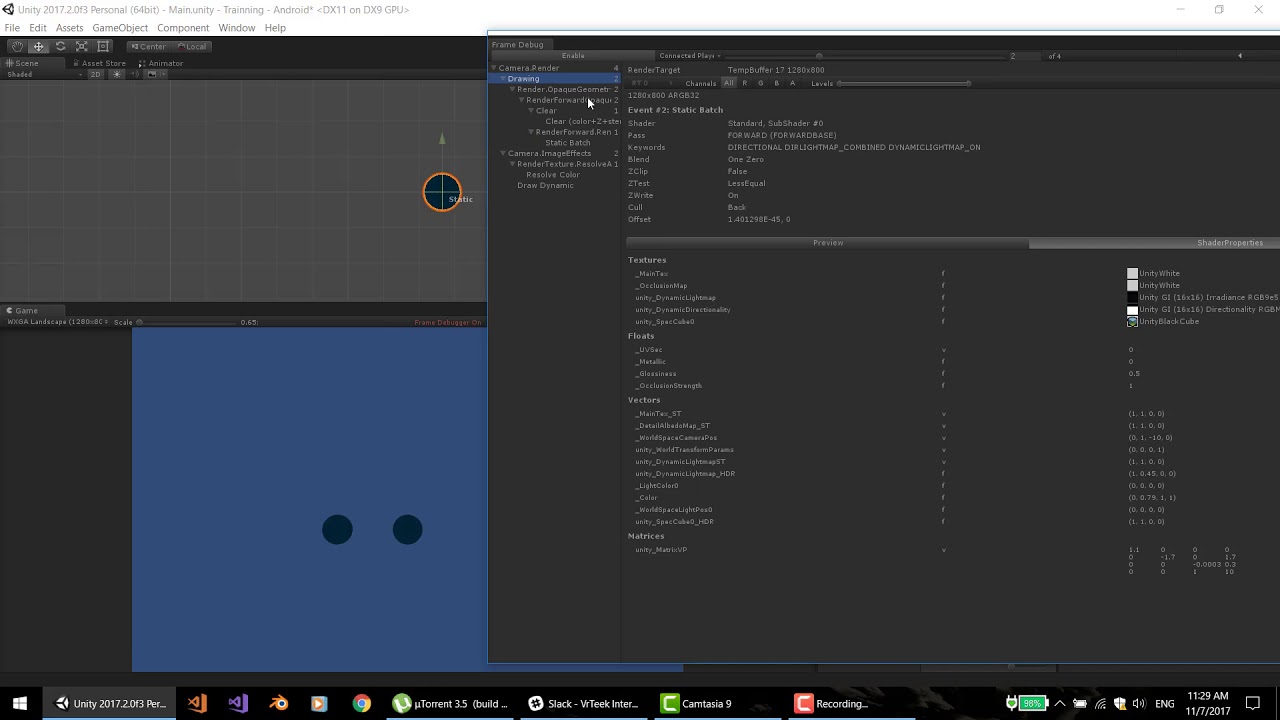Select the Rect Transform tool
Viewport: 1280px width, 720px height.
(x=103, y=46)
